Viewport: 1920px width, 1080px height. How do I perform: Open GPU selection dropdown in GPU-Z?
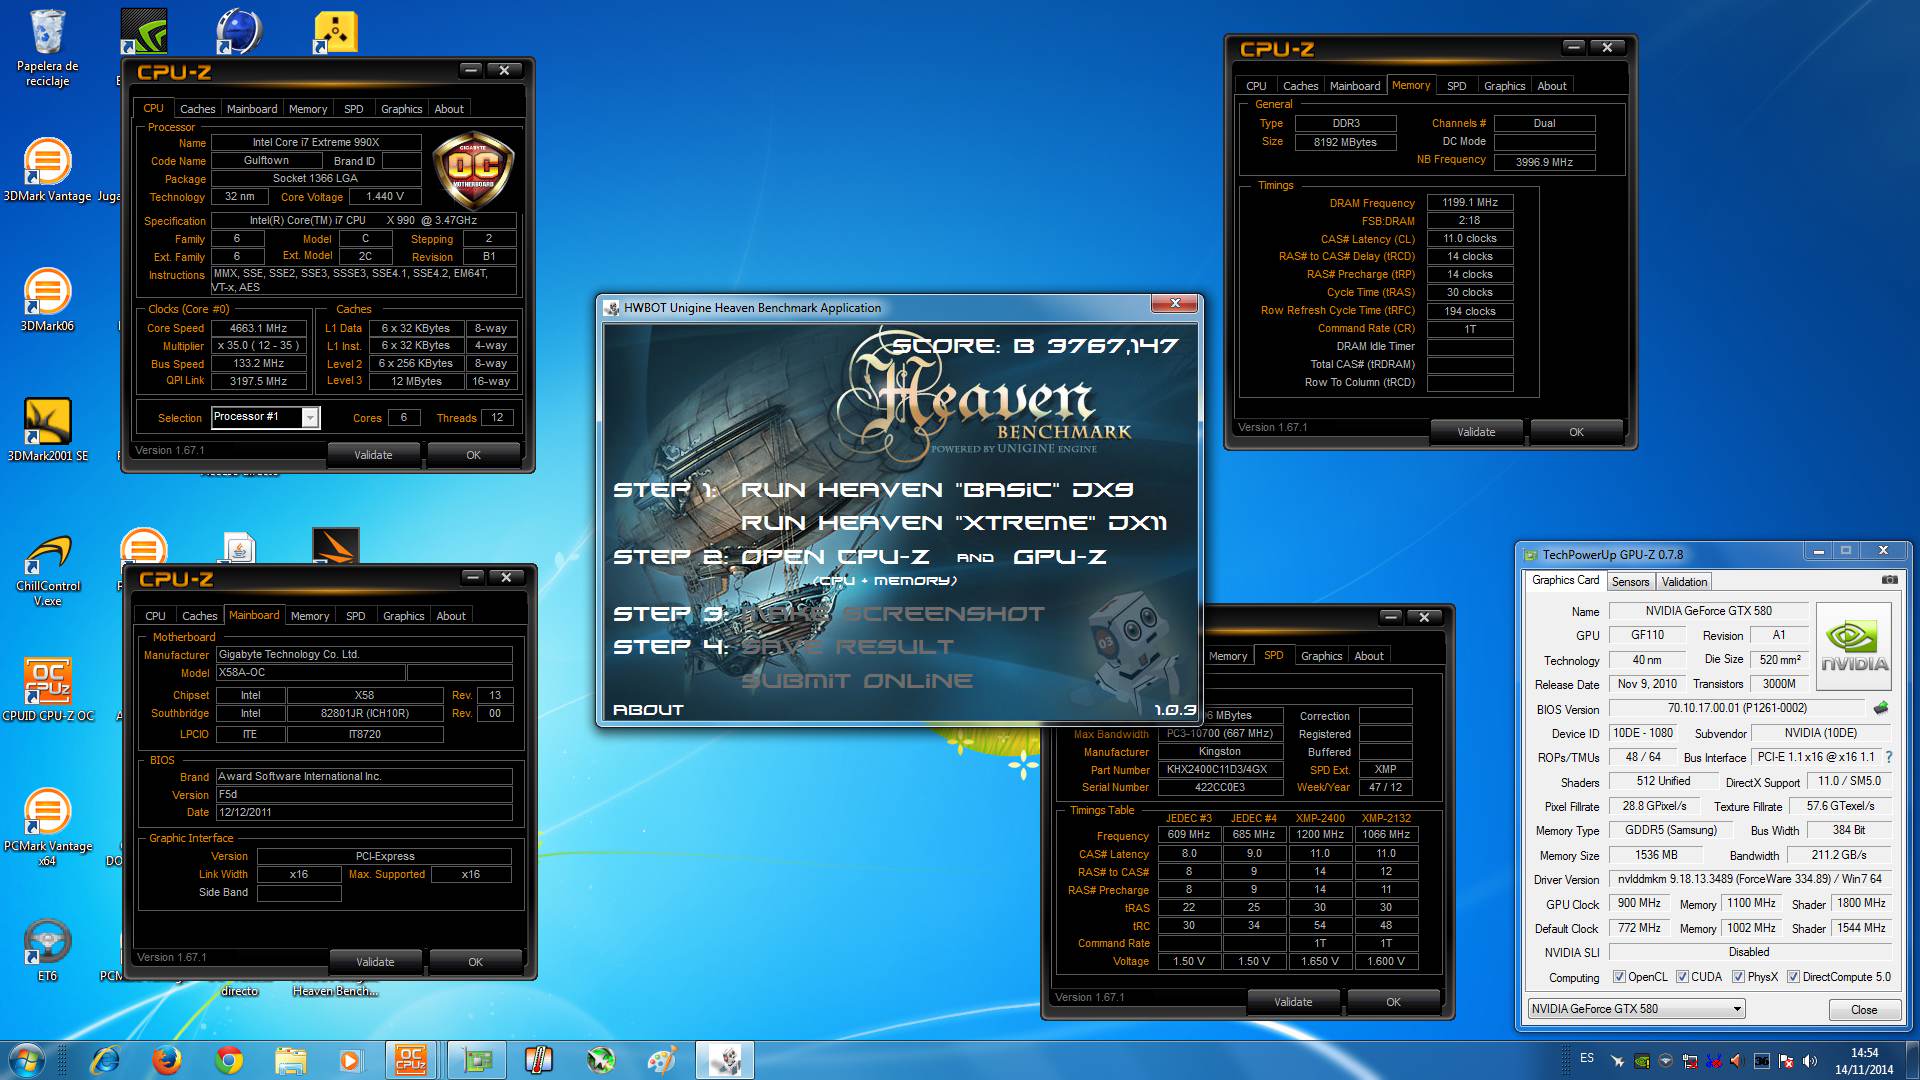[1636, 1008]
